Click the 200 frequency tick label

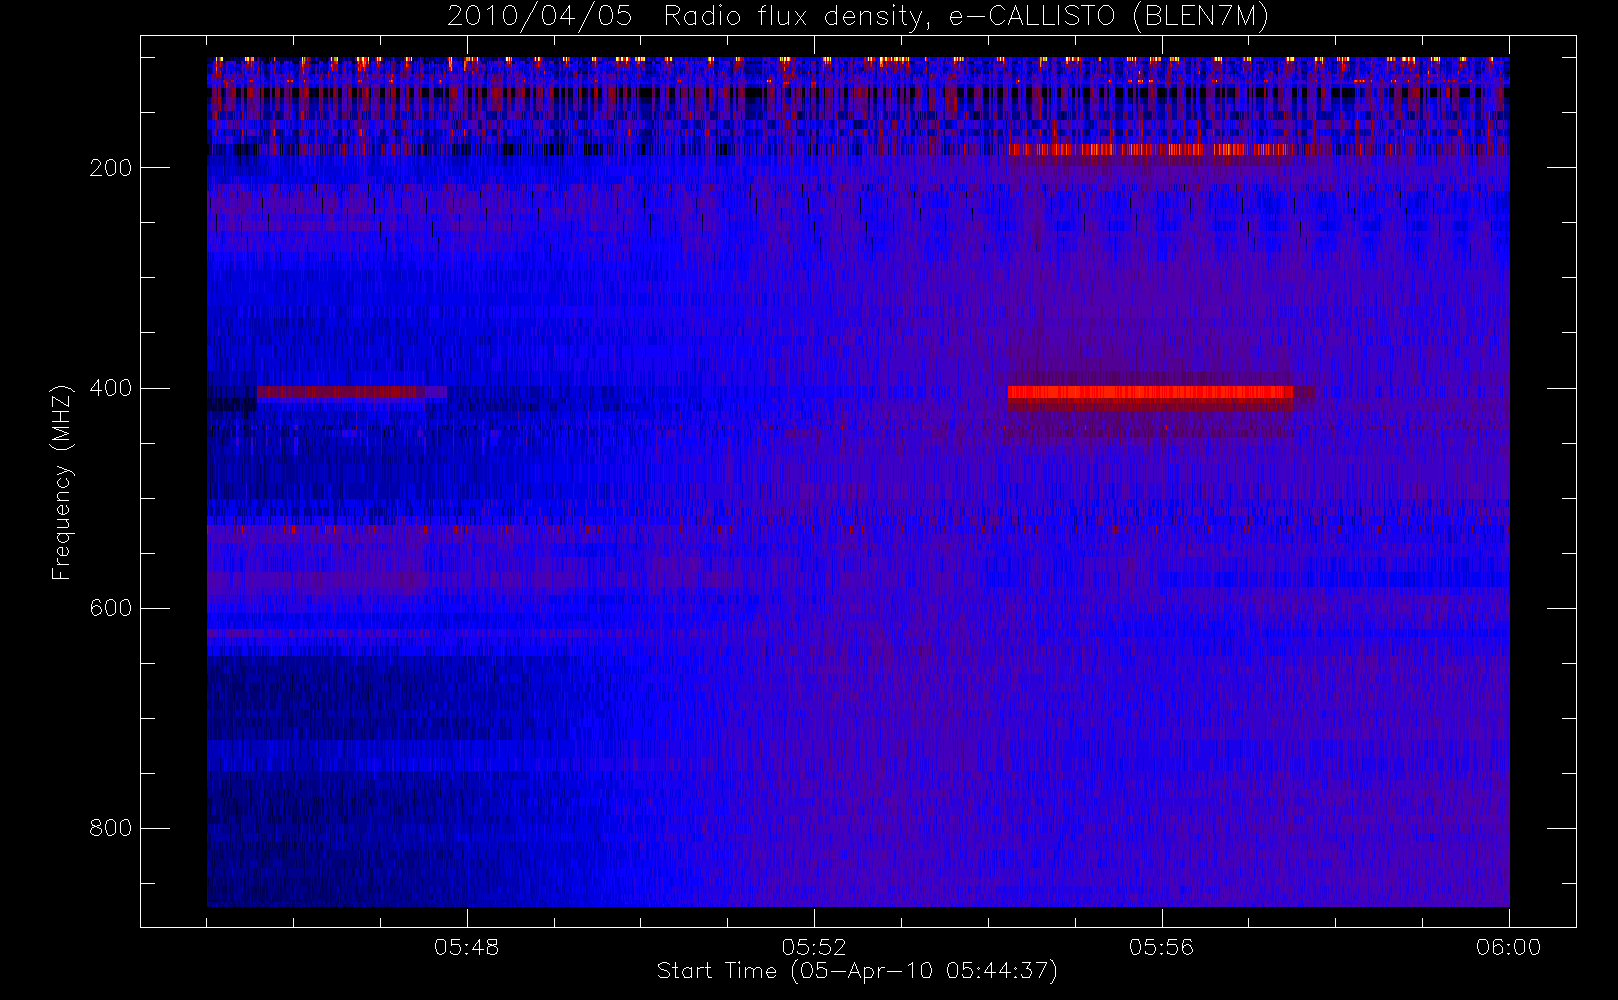111,168
